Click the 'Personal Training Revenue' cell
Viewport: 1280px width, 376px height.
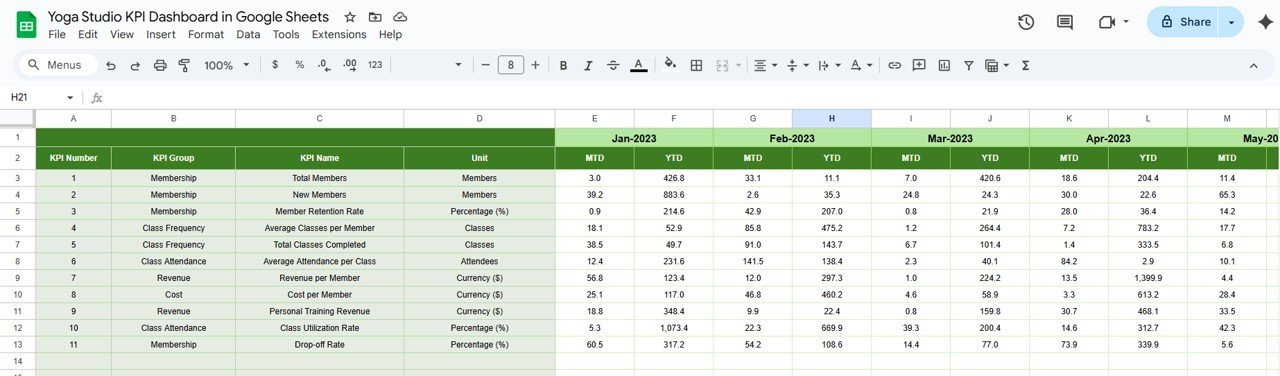[319, 312]
